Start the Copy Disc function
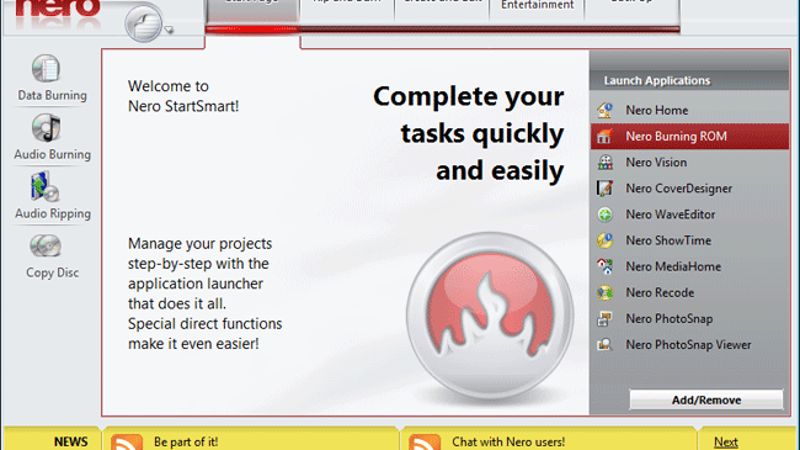Viewport: 800px width, 450px height. [x=52, y=257]
